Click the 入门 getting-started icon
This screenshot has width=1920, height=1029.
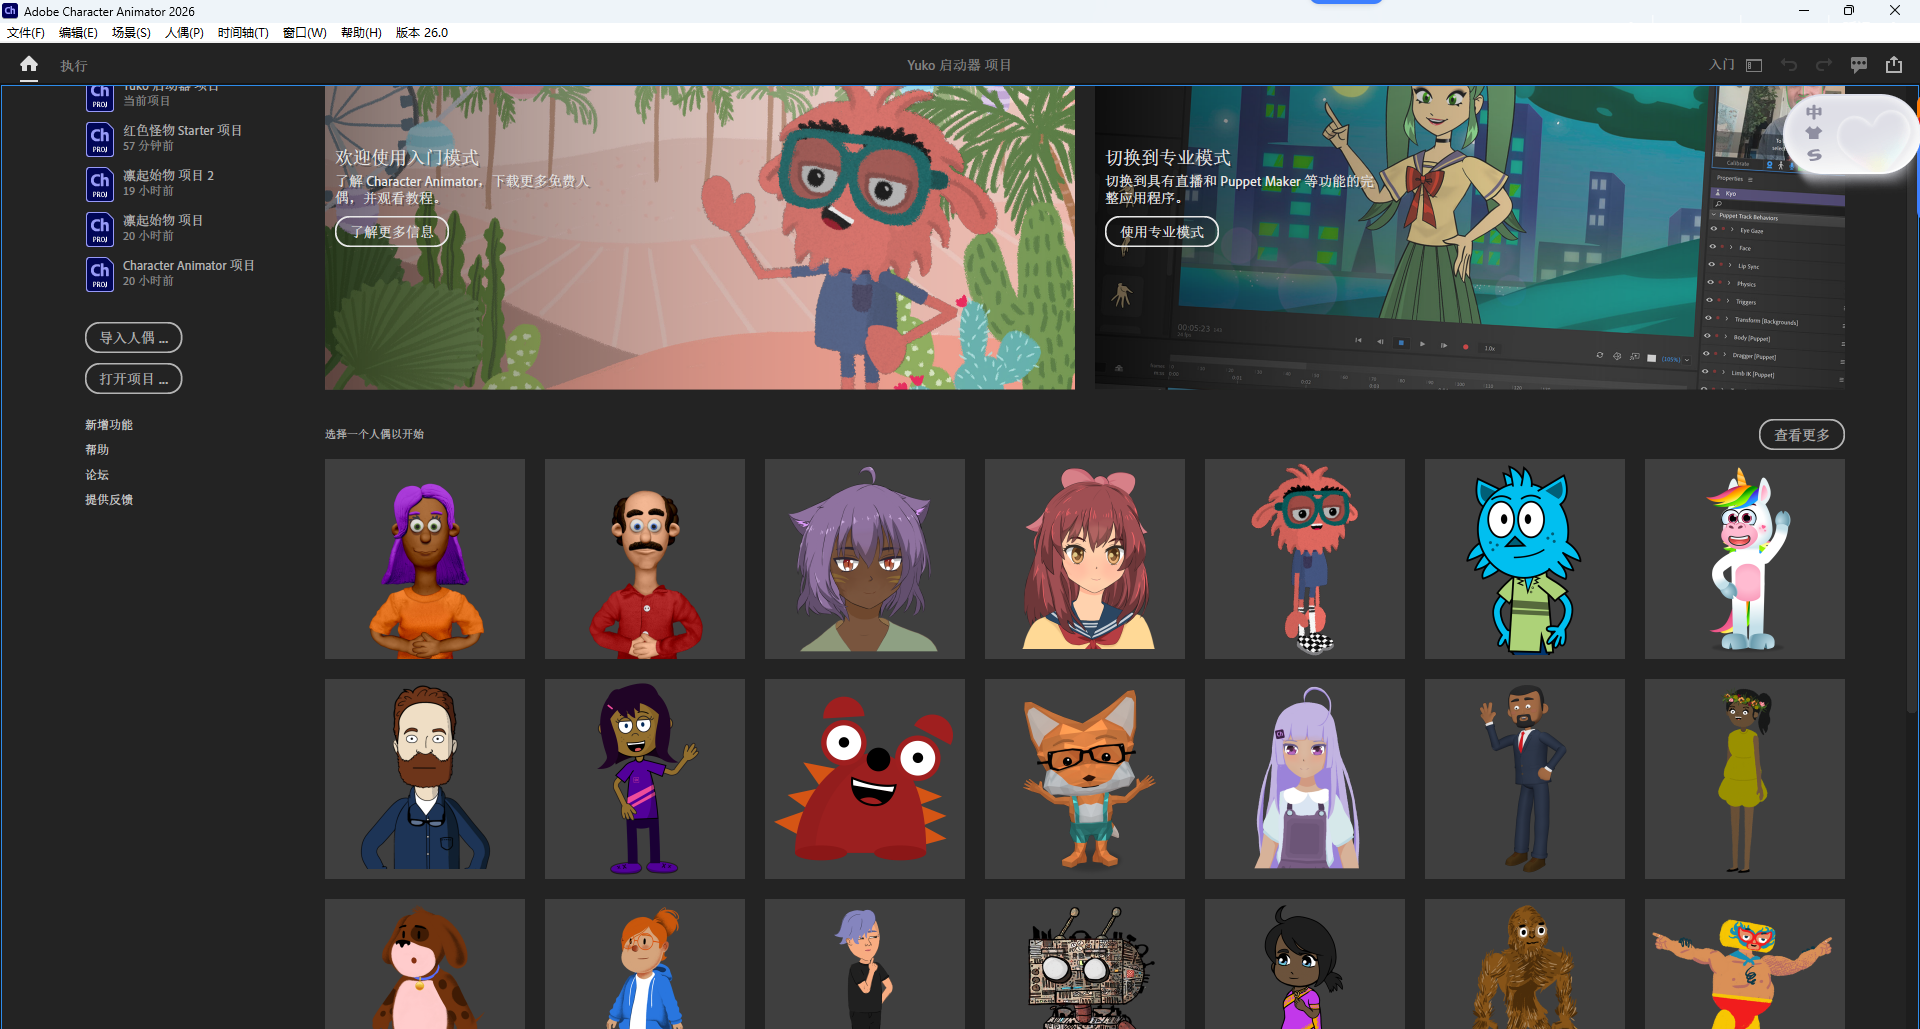point(1721,64)
